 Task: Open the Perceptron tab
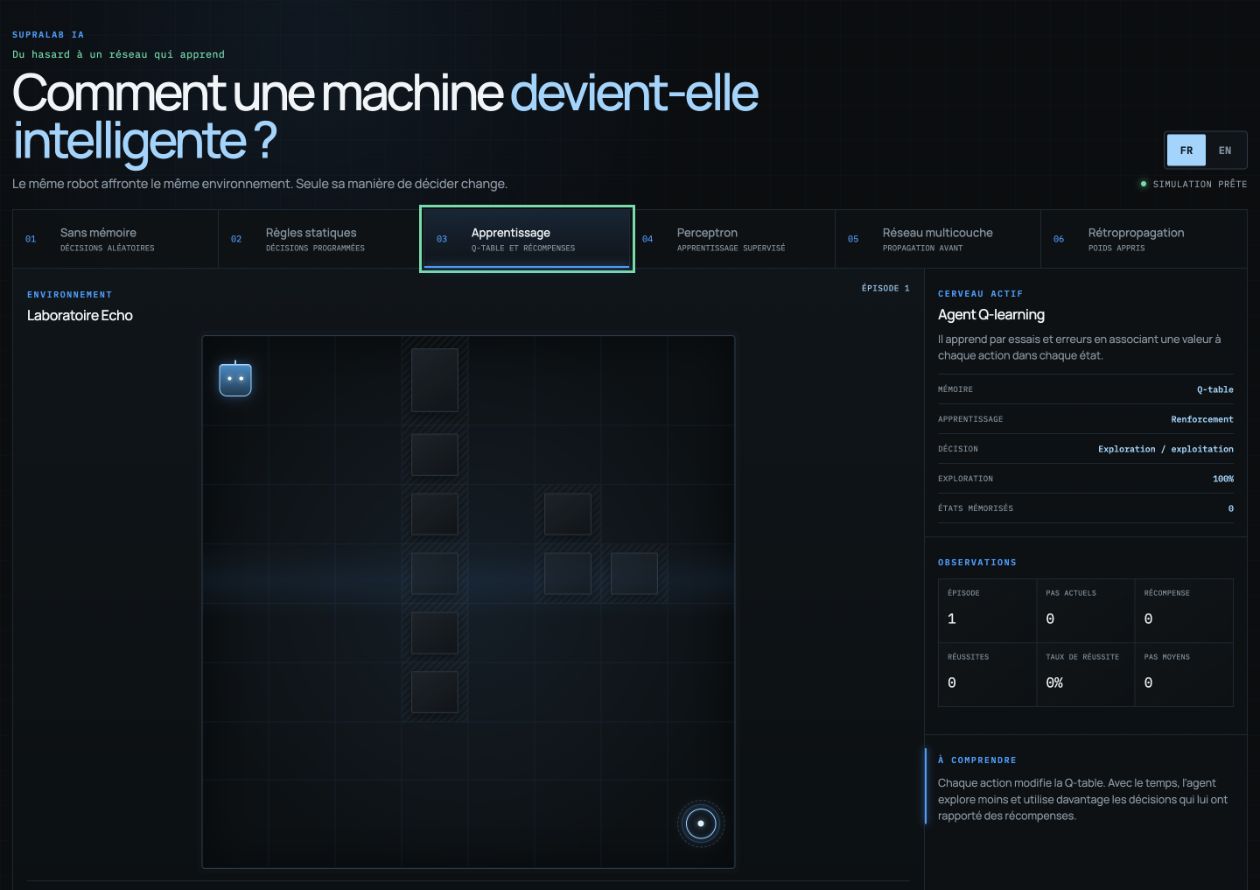coord(732,239)
